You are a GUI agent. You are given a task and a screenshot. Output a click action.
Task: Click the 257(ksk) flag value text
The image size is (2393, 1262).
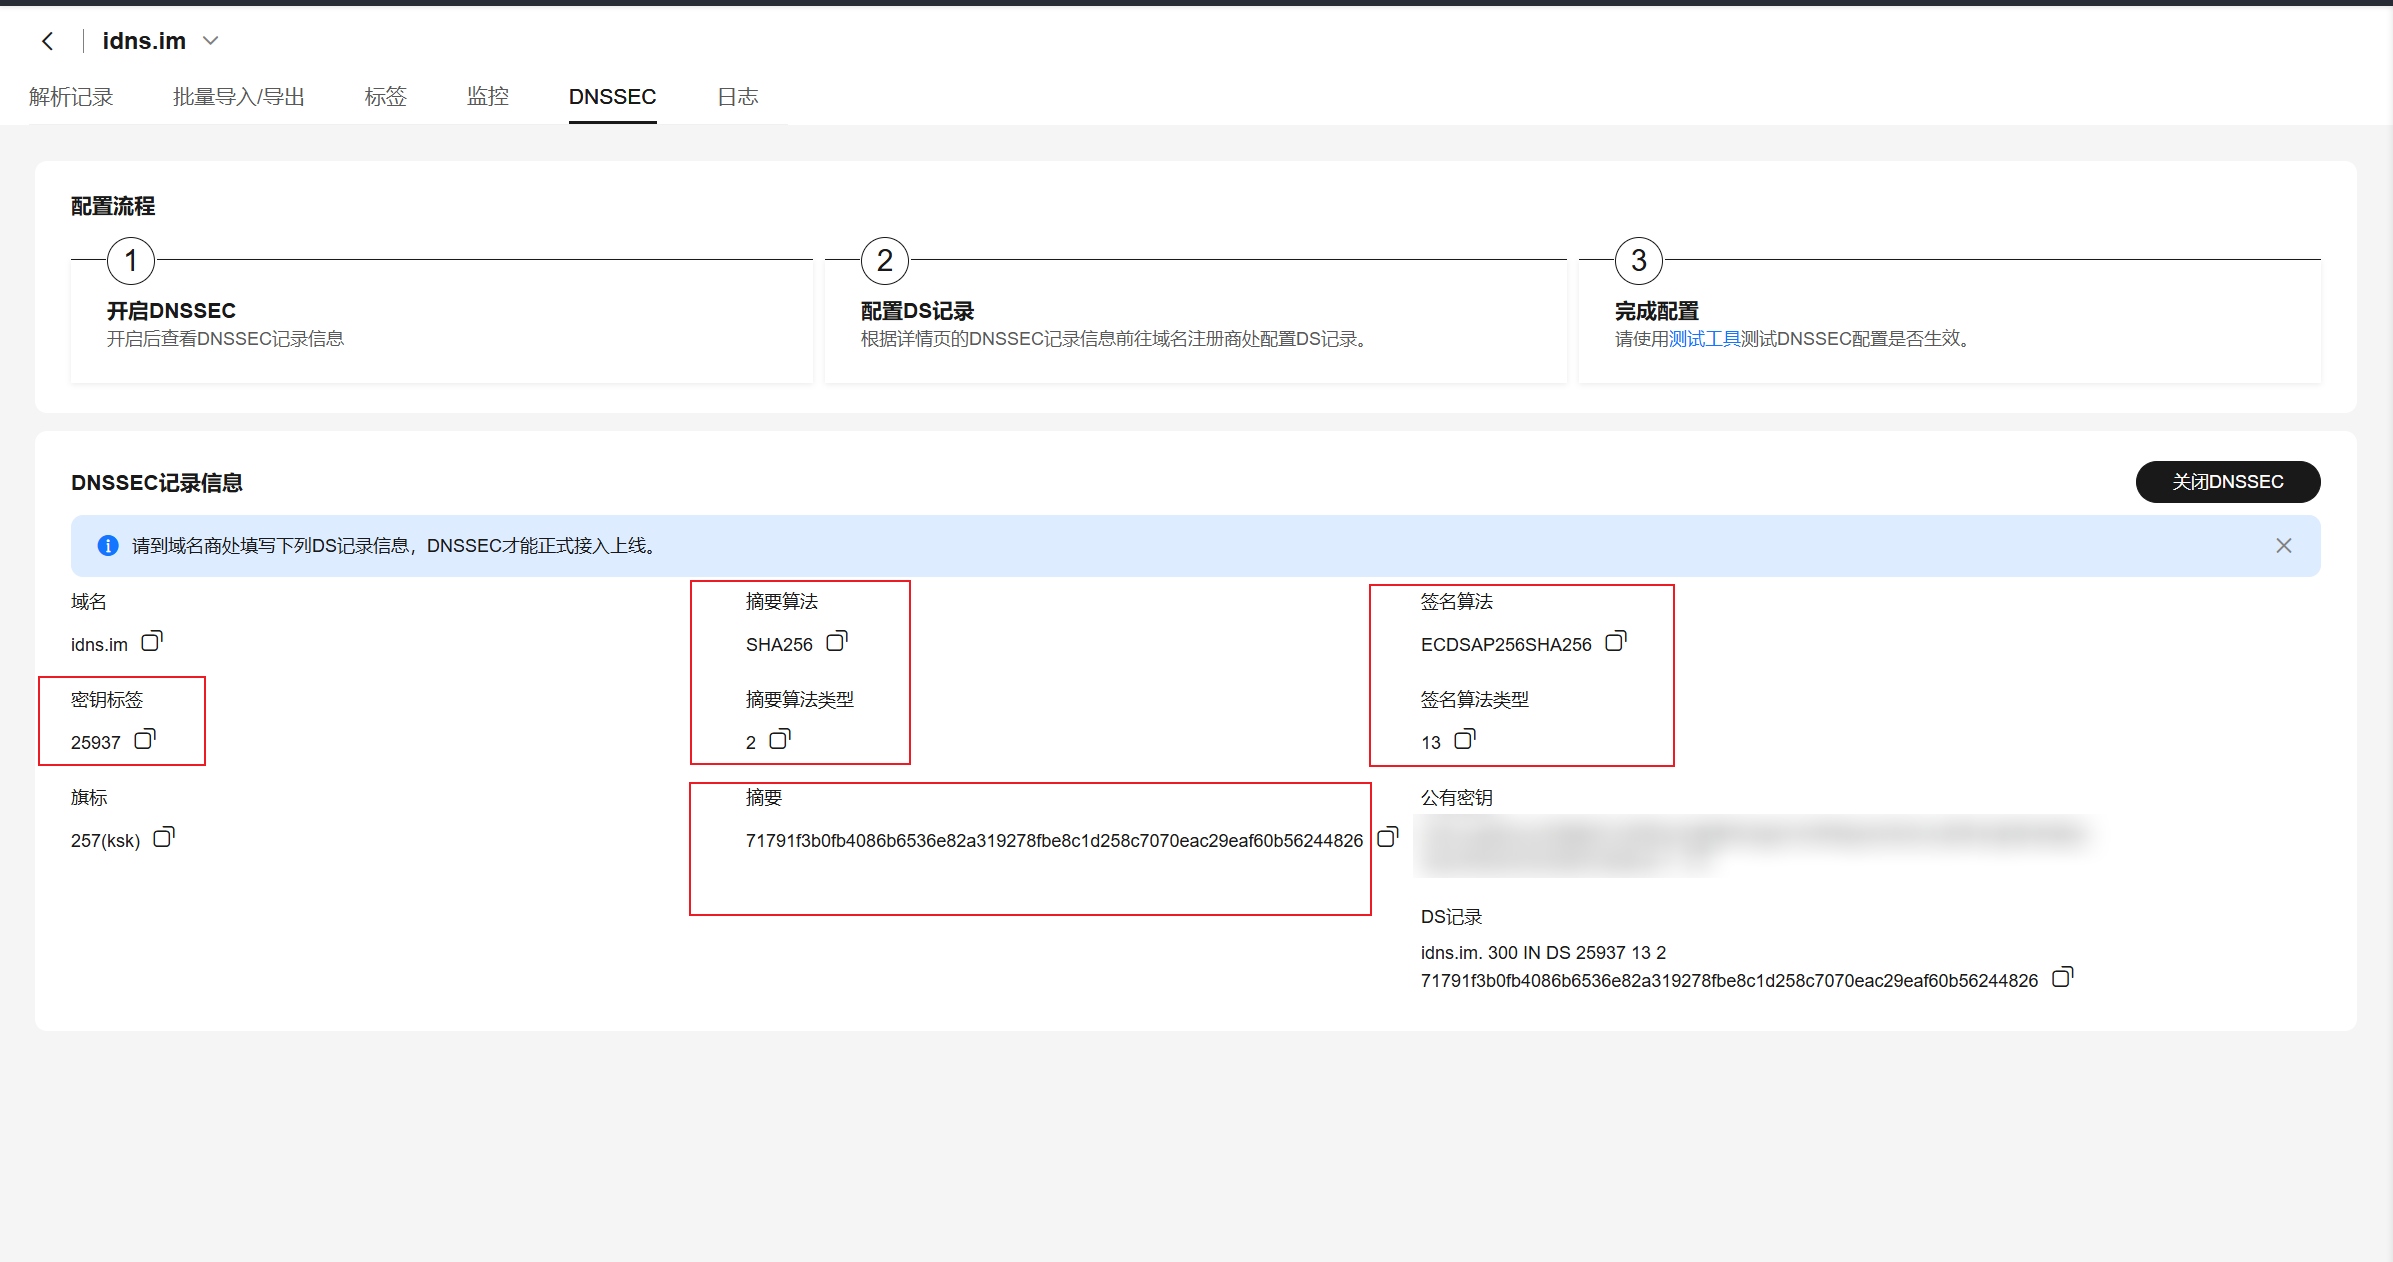coord(105,841)
